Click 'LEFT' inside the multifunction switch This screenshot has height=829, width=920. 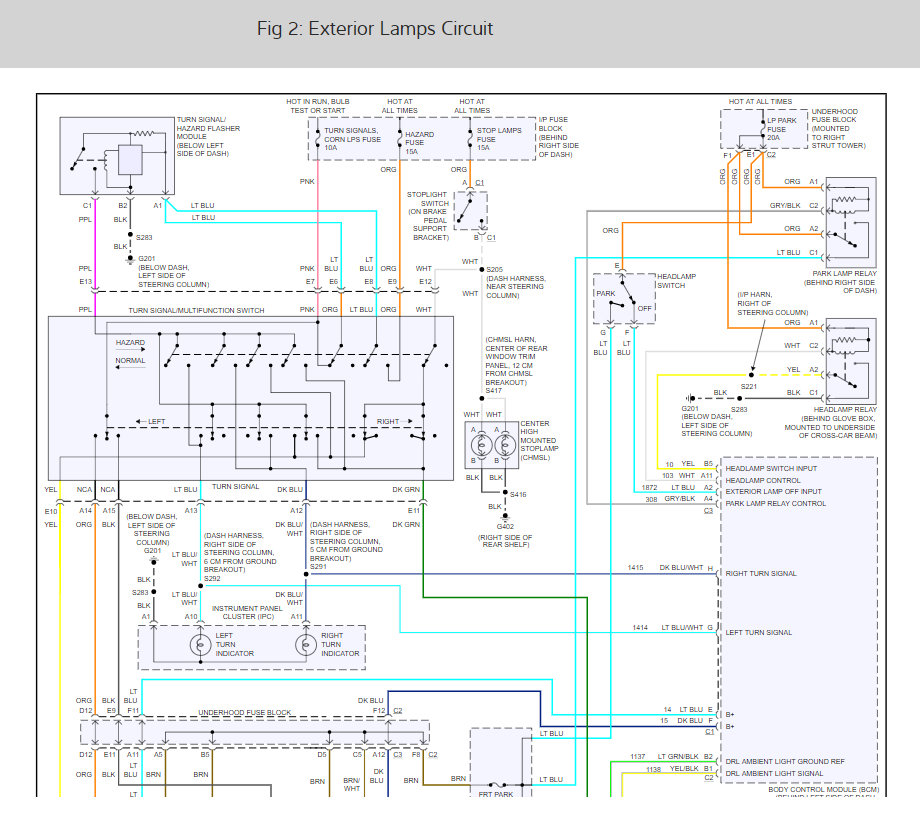click(157, 422)
